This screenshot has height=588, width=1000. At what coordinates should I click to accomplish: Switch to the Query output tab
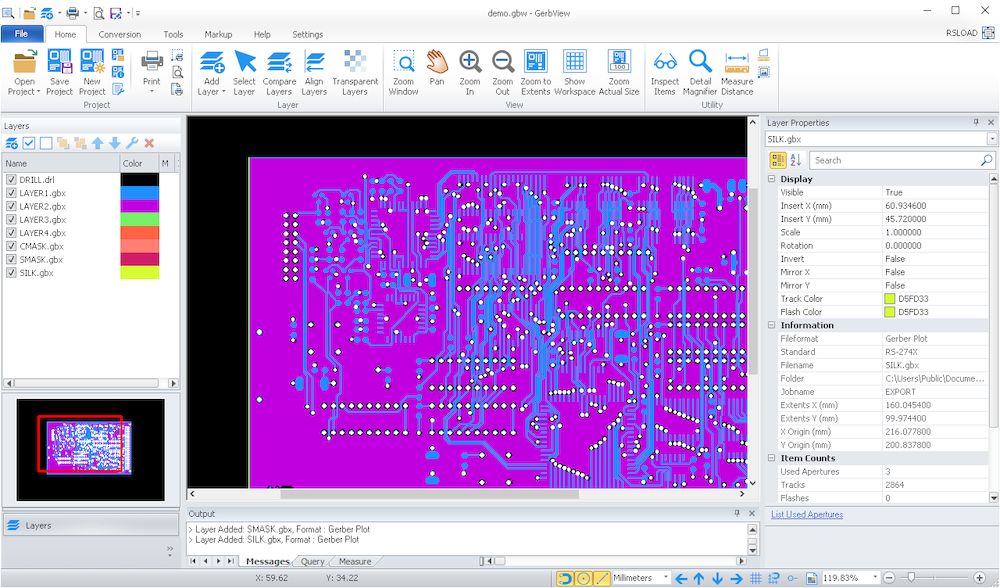(x=311, y=561)
